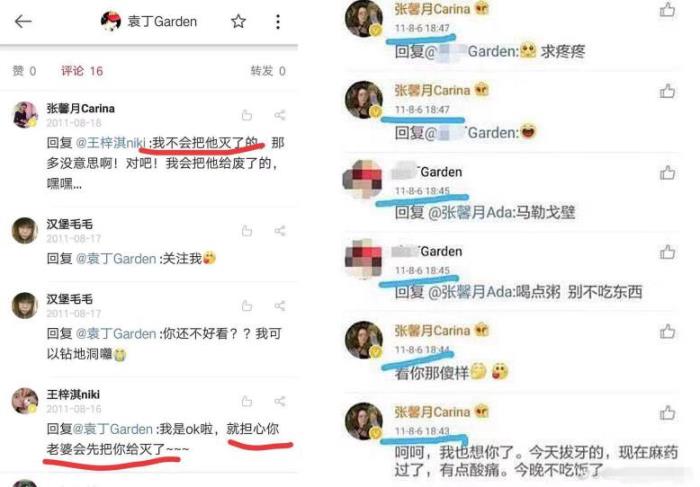Image resolution: width=700 pixels, height=487 pixels.
Task: Go back using the left arrow
Action: tap(23, 21)
